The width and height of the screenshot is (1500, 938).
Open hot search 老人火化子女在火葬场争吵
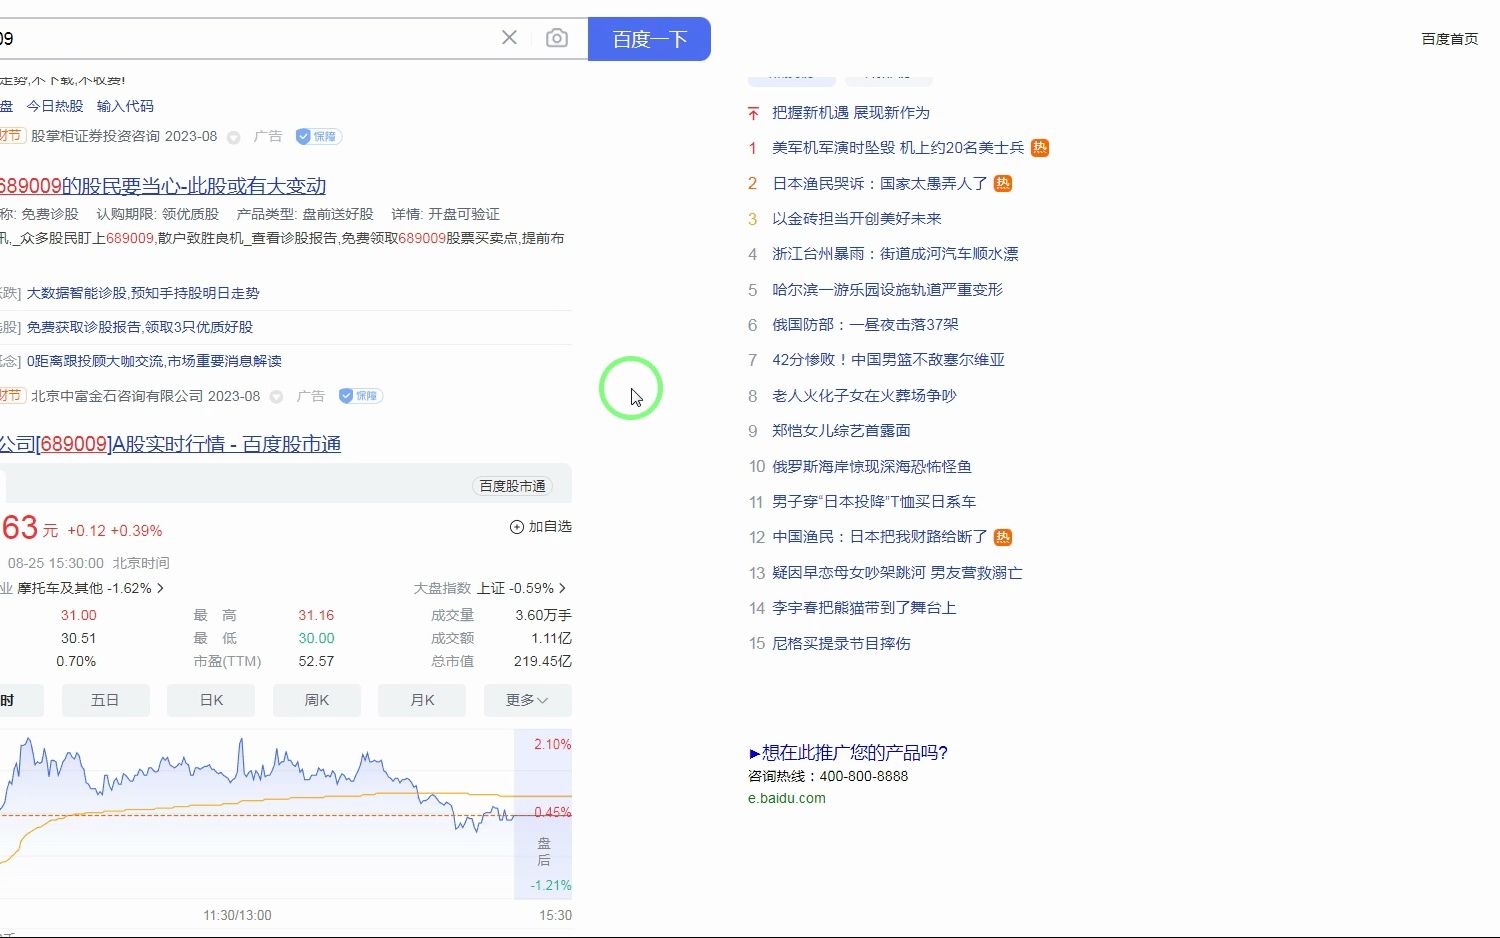click(x=864, y=396)
